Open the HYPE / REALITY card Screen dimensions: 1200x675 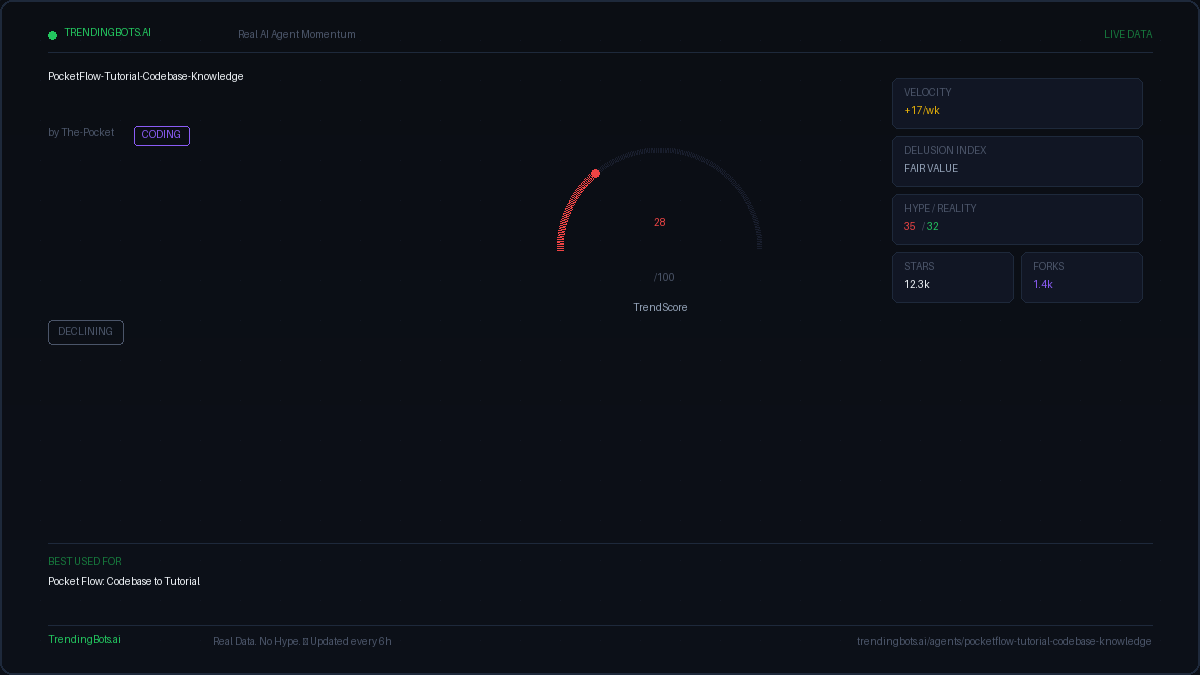point(1017,219)
